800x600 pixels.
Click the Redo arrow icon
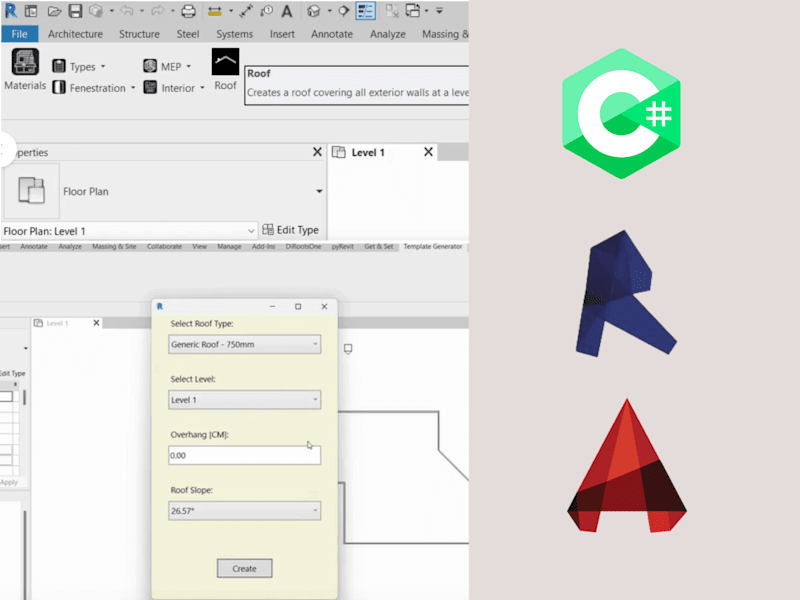pyautogui.click(x=157, y=11)
